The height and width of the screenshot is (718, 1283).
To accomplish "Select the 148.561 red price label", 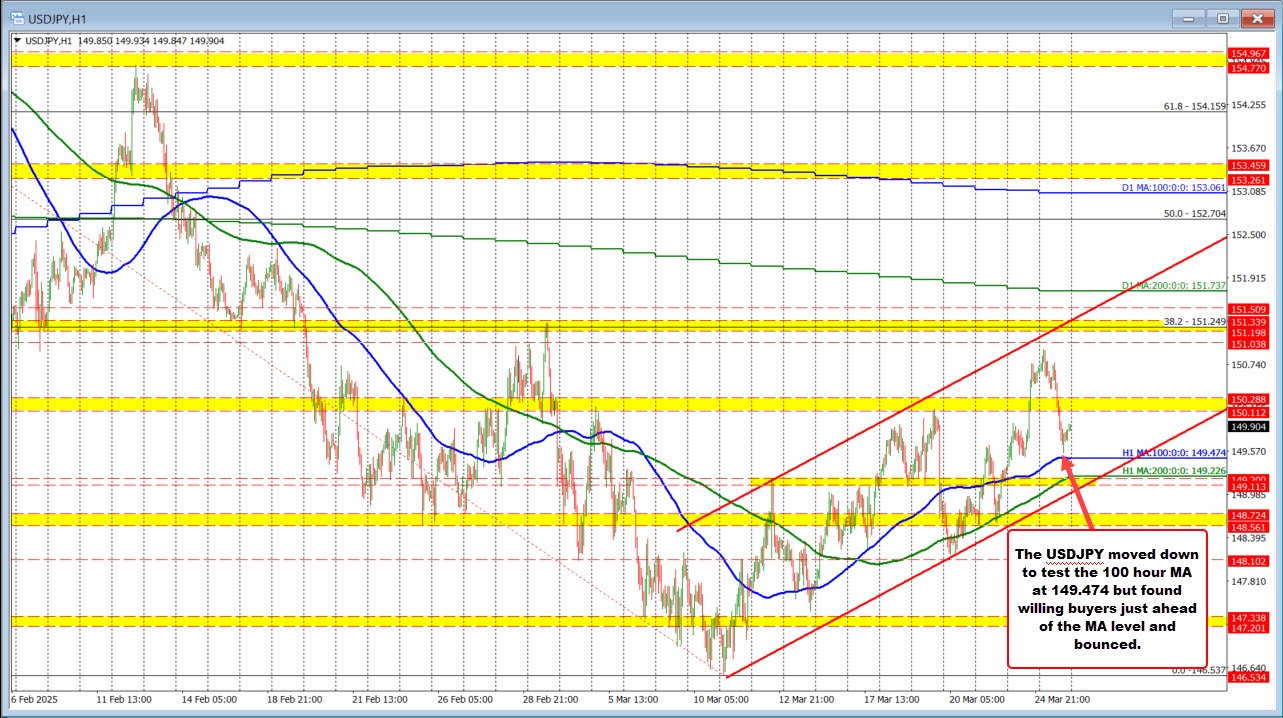I will (x=1249, y=527).
